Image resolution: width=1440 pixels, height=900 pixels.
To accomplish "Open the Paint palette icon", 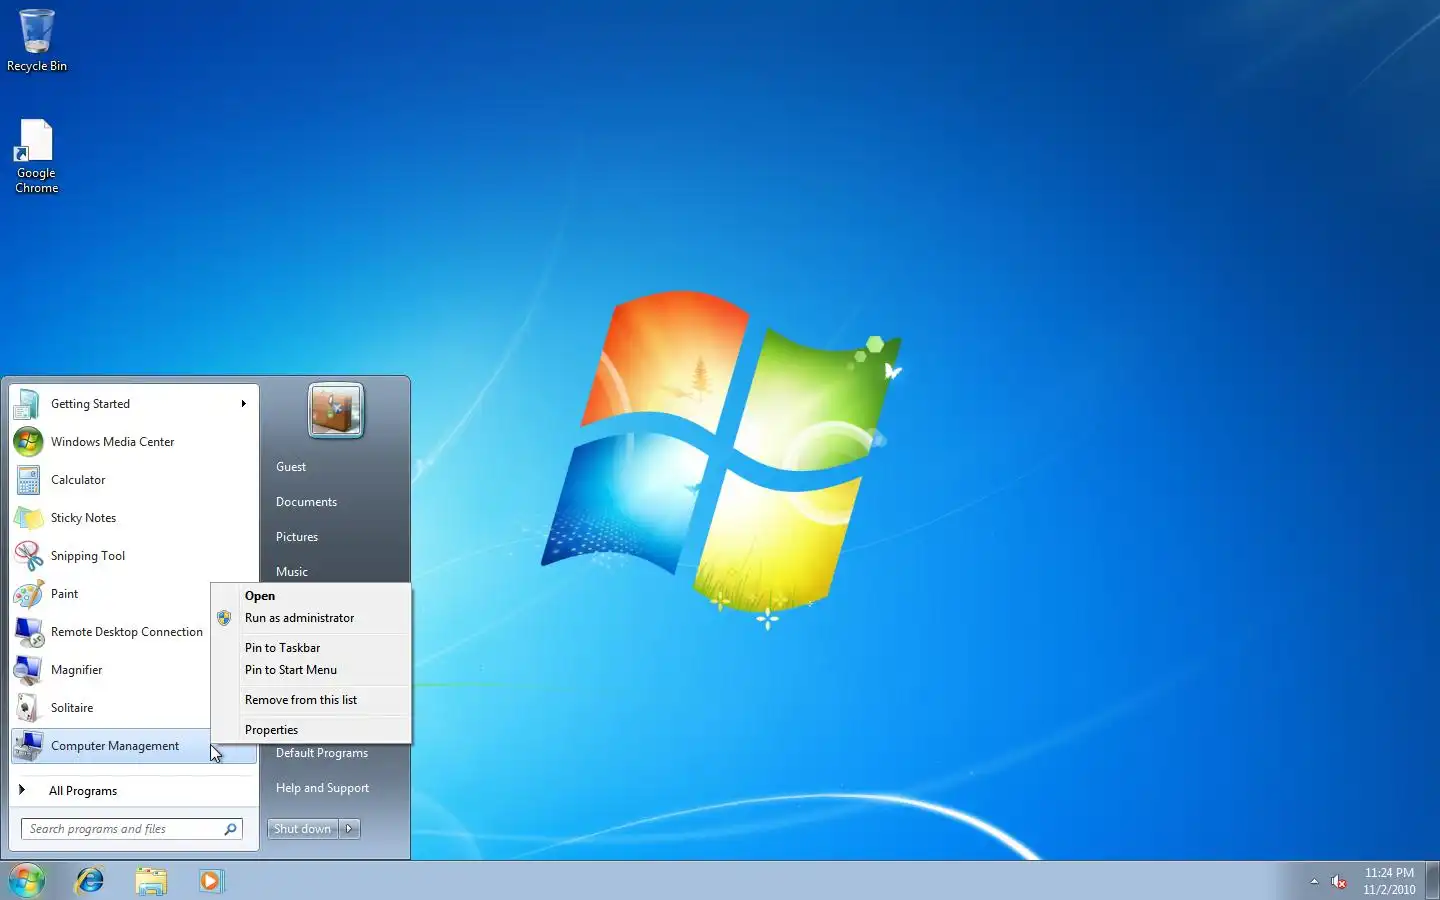I will [28, 594].
